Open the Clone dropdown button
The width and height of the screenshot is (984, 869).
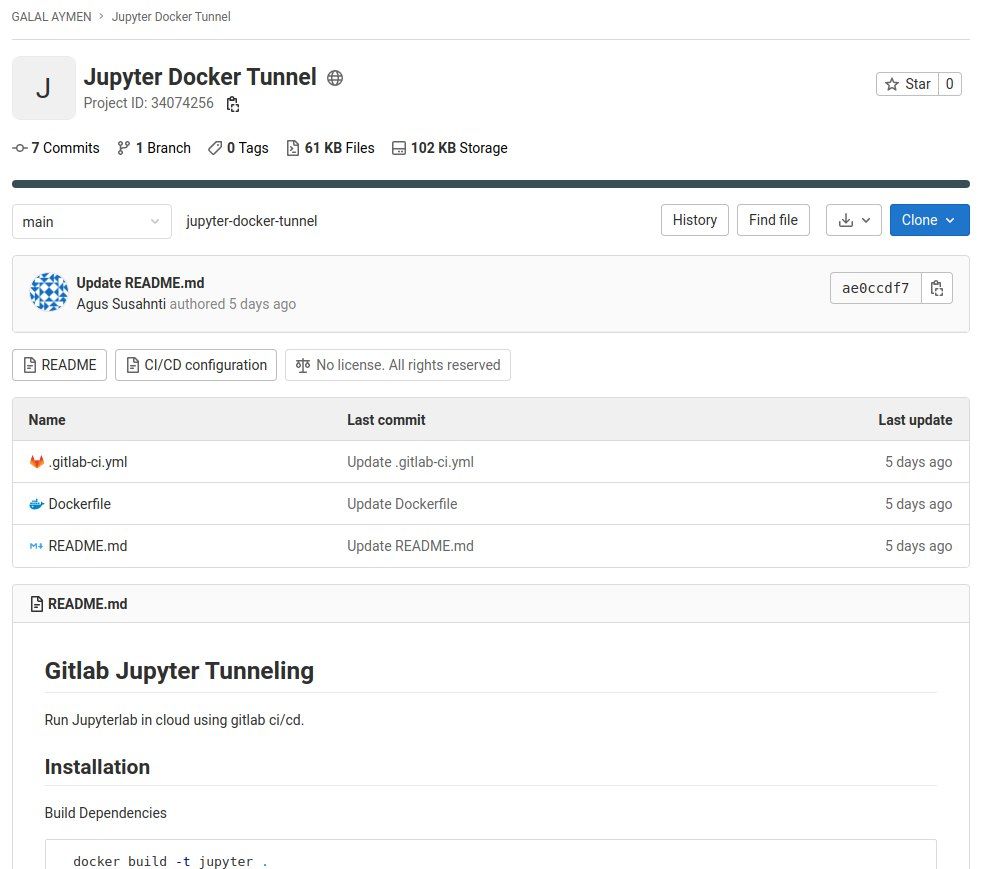pyautogui.click(x=929, y=220)
